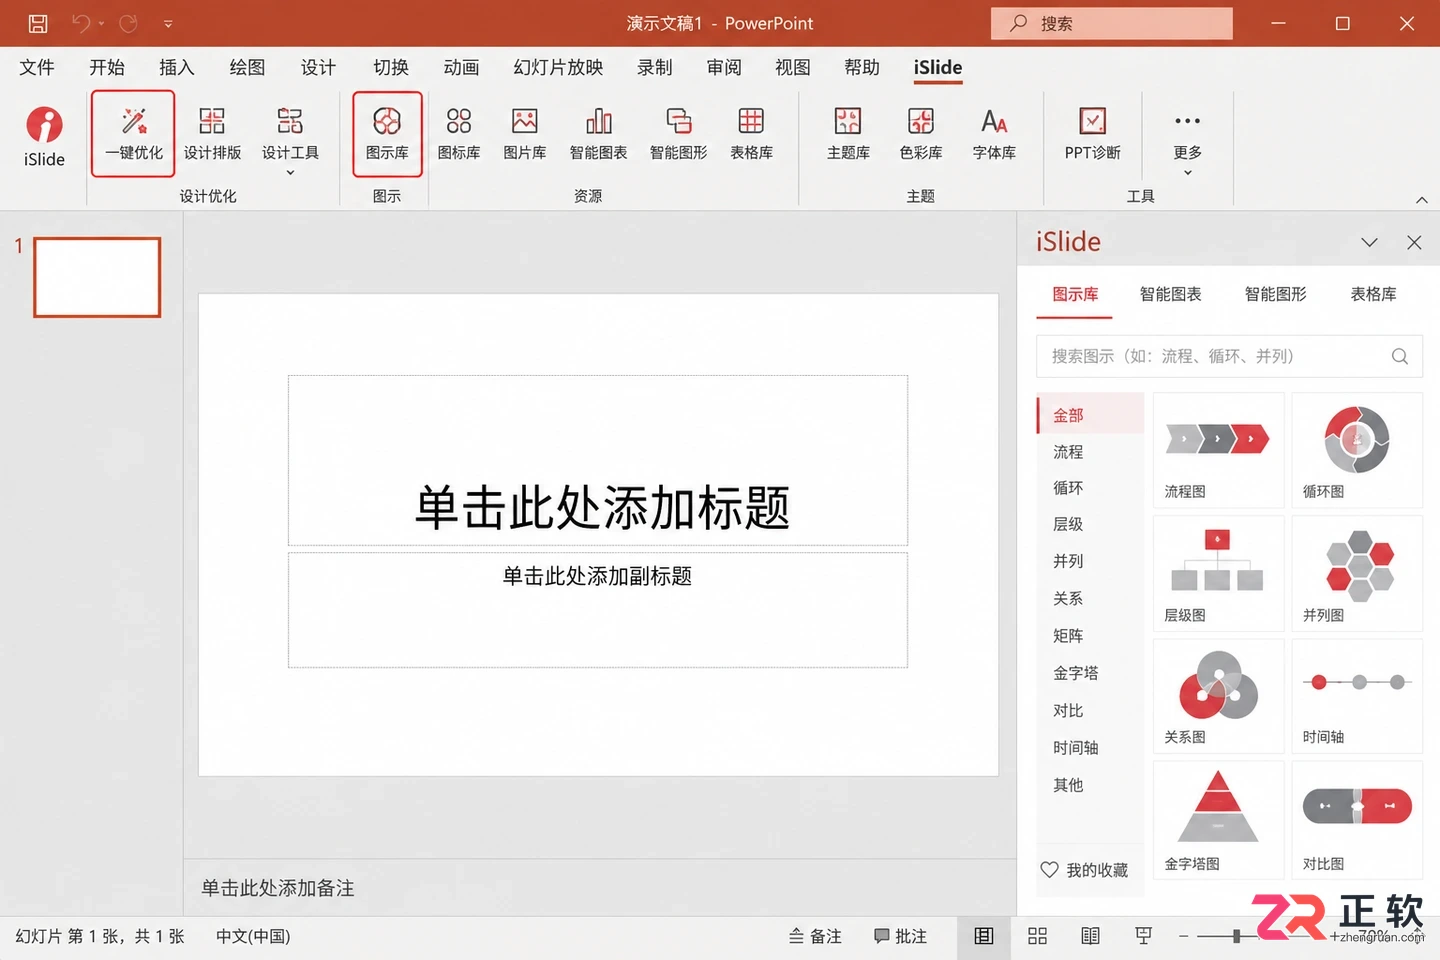Select normal view button in status bar

tap(984, 936)
